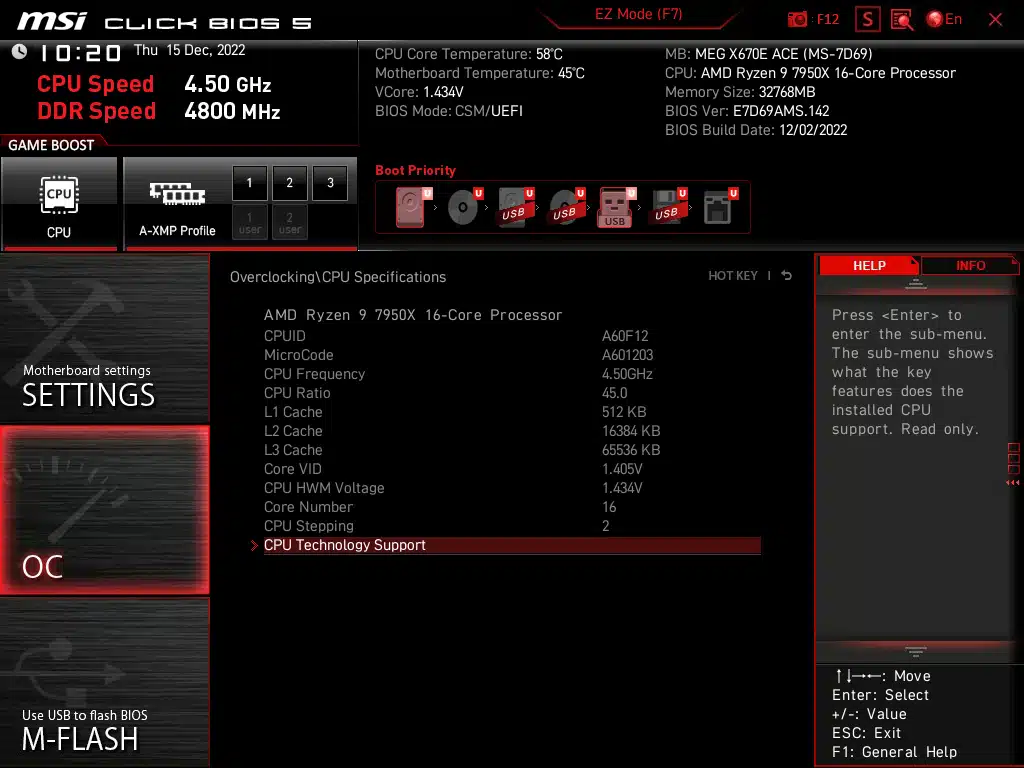The image size is (1024, 768).
Task: Select A-XMP profile 1
Action: tap(249, 183)
